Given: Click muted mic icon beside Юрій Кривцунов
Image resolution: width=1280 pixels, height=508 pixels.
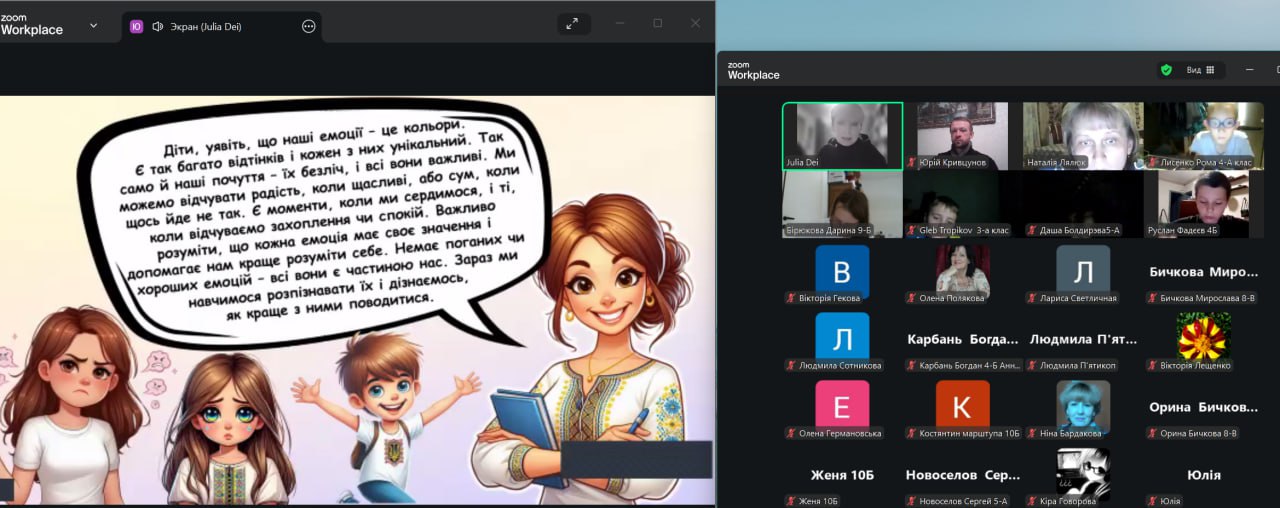Looking at the screenshot, I should pyautogui.click(x=912, y=162).
